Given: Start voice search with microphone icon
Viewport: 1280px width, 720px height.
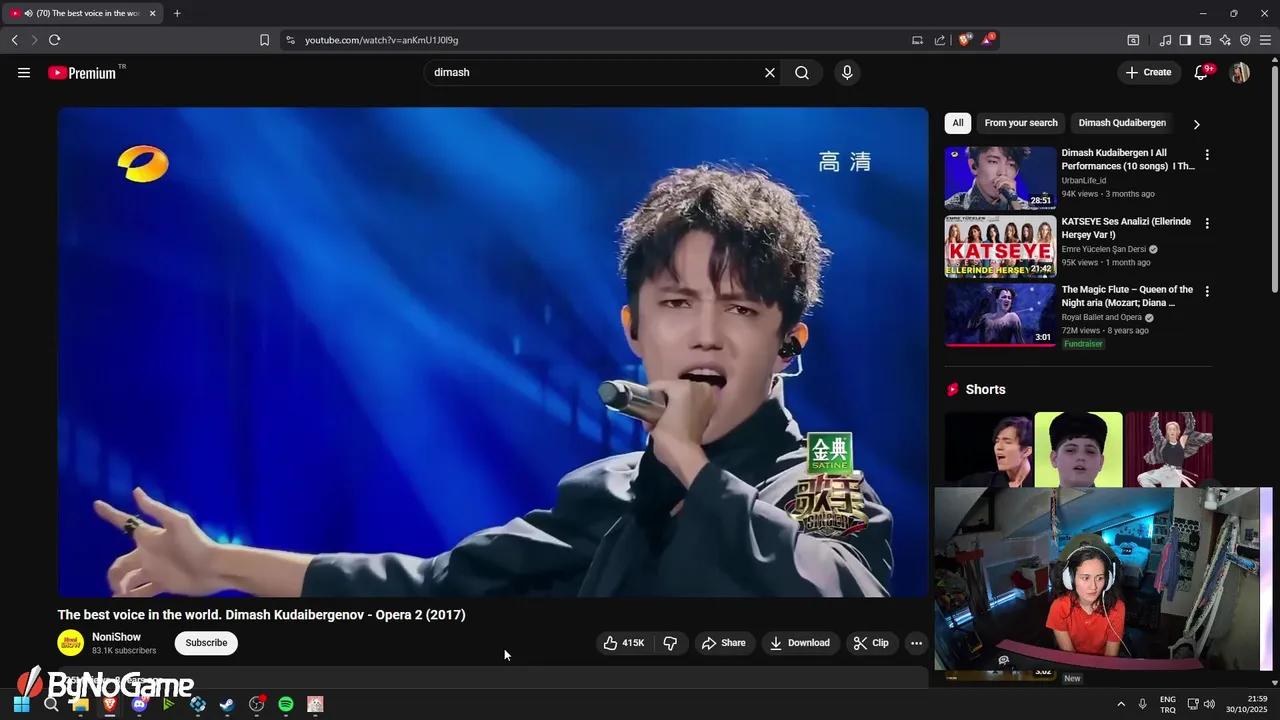Looking at the screenshot, I should [847, 72].
